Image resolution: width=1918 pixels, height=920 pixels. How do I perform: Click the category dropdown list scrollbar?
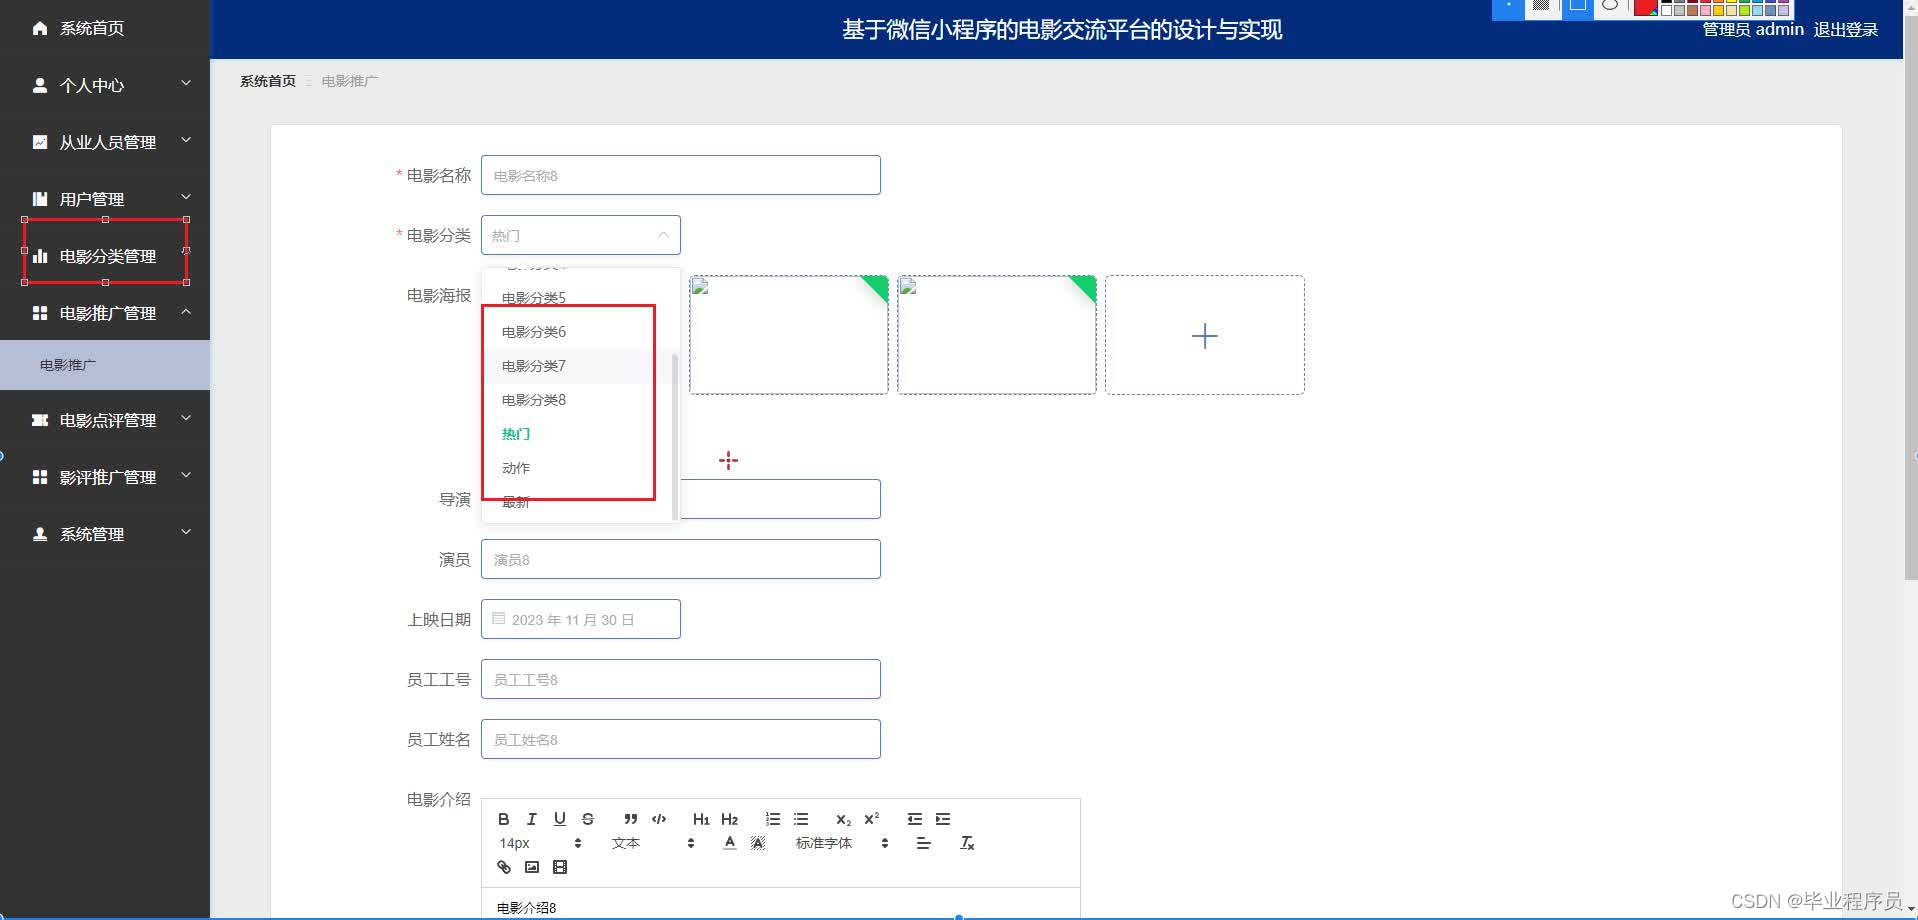point(675,436)
